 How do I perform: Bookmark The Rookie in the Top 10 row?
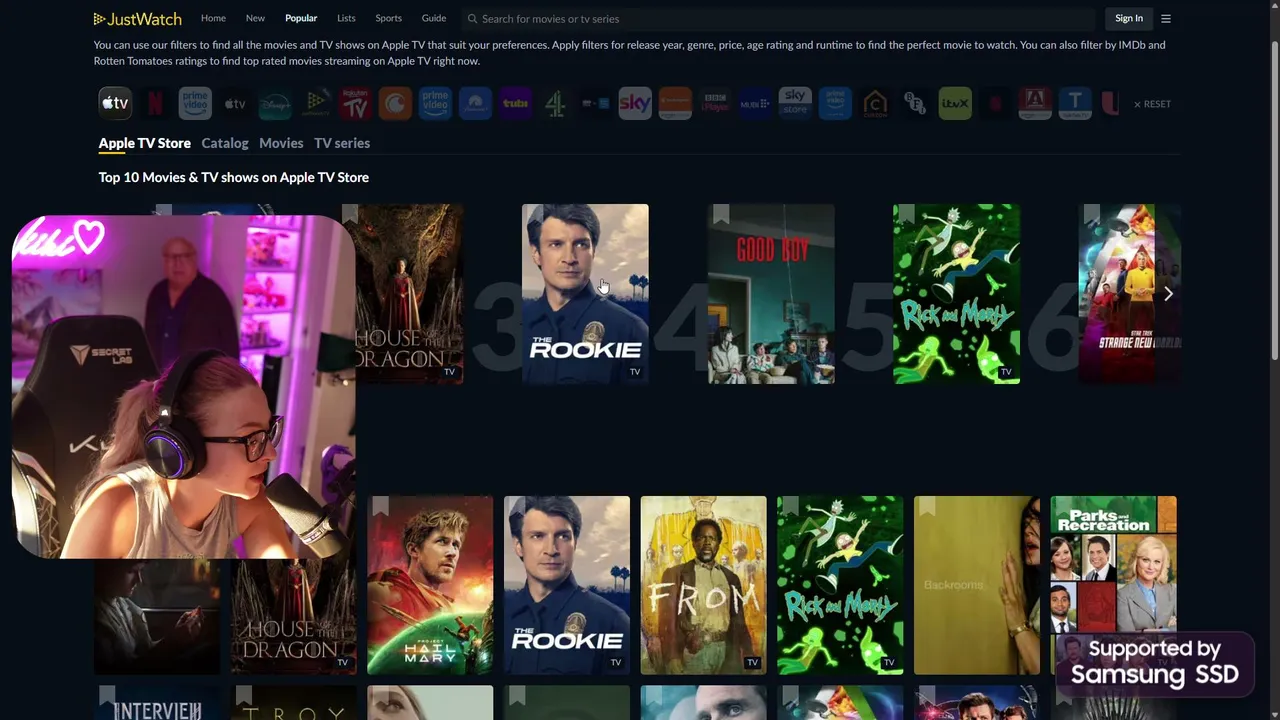[535, 214]
